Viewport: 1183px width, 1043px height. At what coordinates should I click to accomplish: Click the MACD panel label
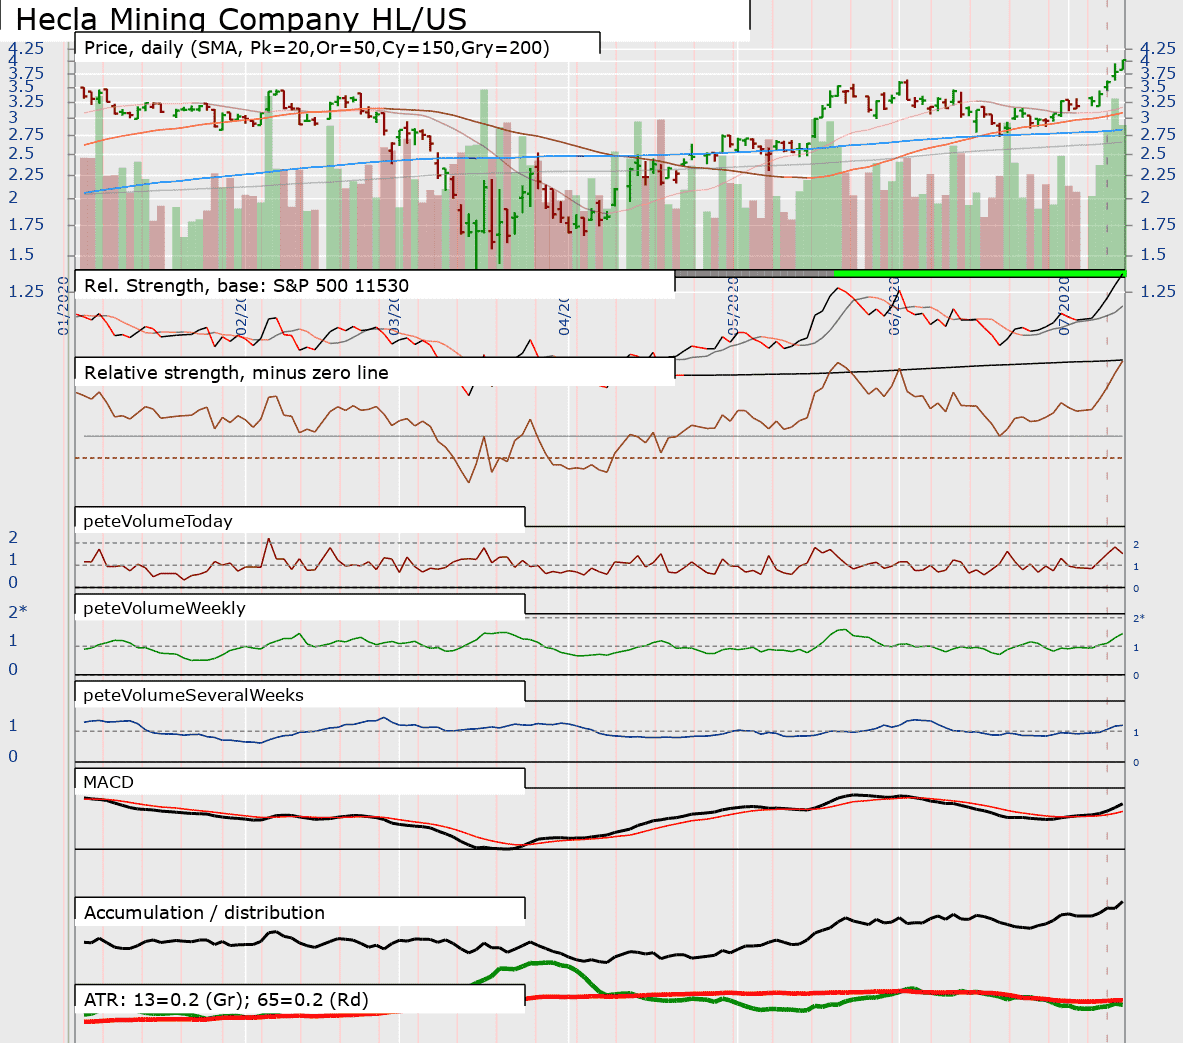click(x=108, y=782)
